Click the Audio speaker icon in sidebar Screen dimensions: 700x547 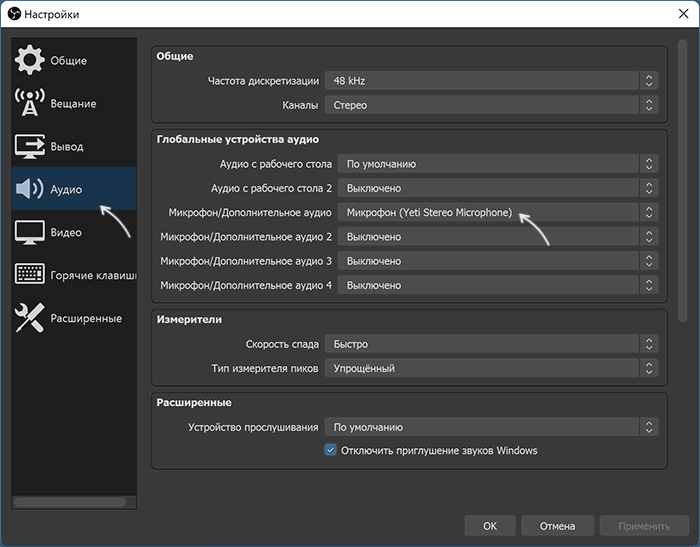[x=30, y=189]
